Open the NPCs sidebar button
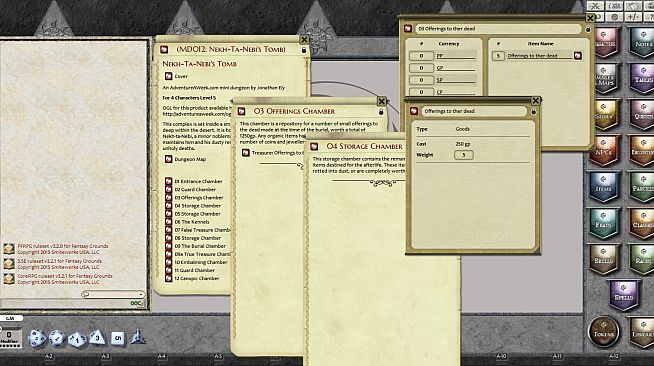 pos(603,150)
